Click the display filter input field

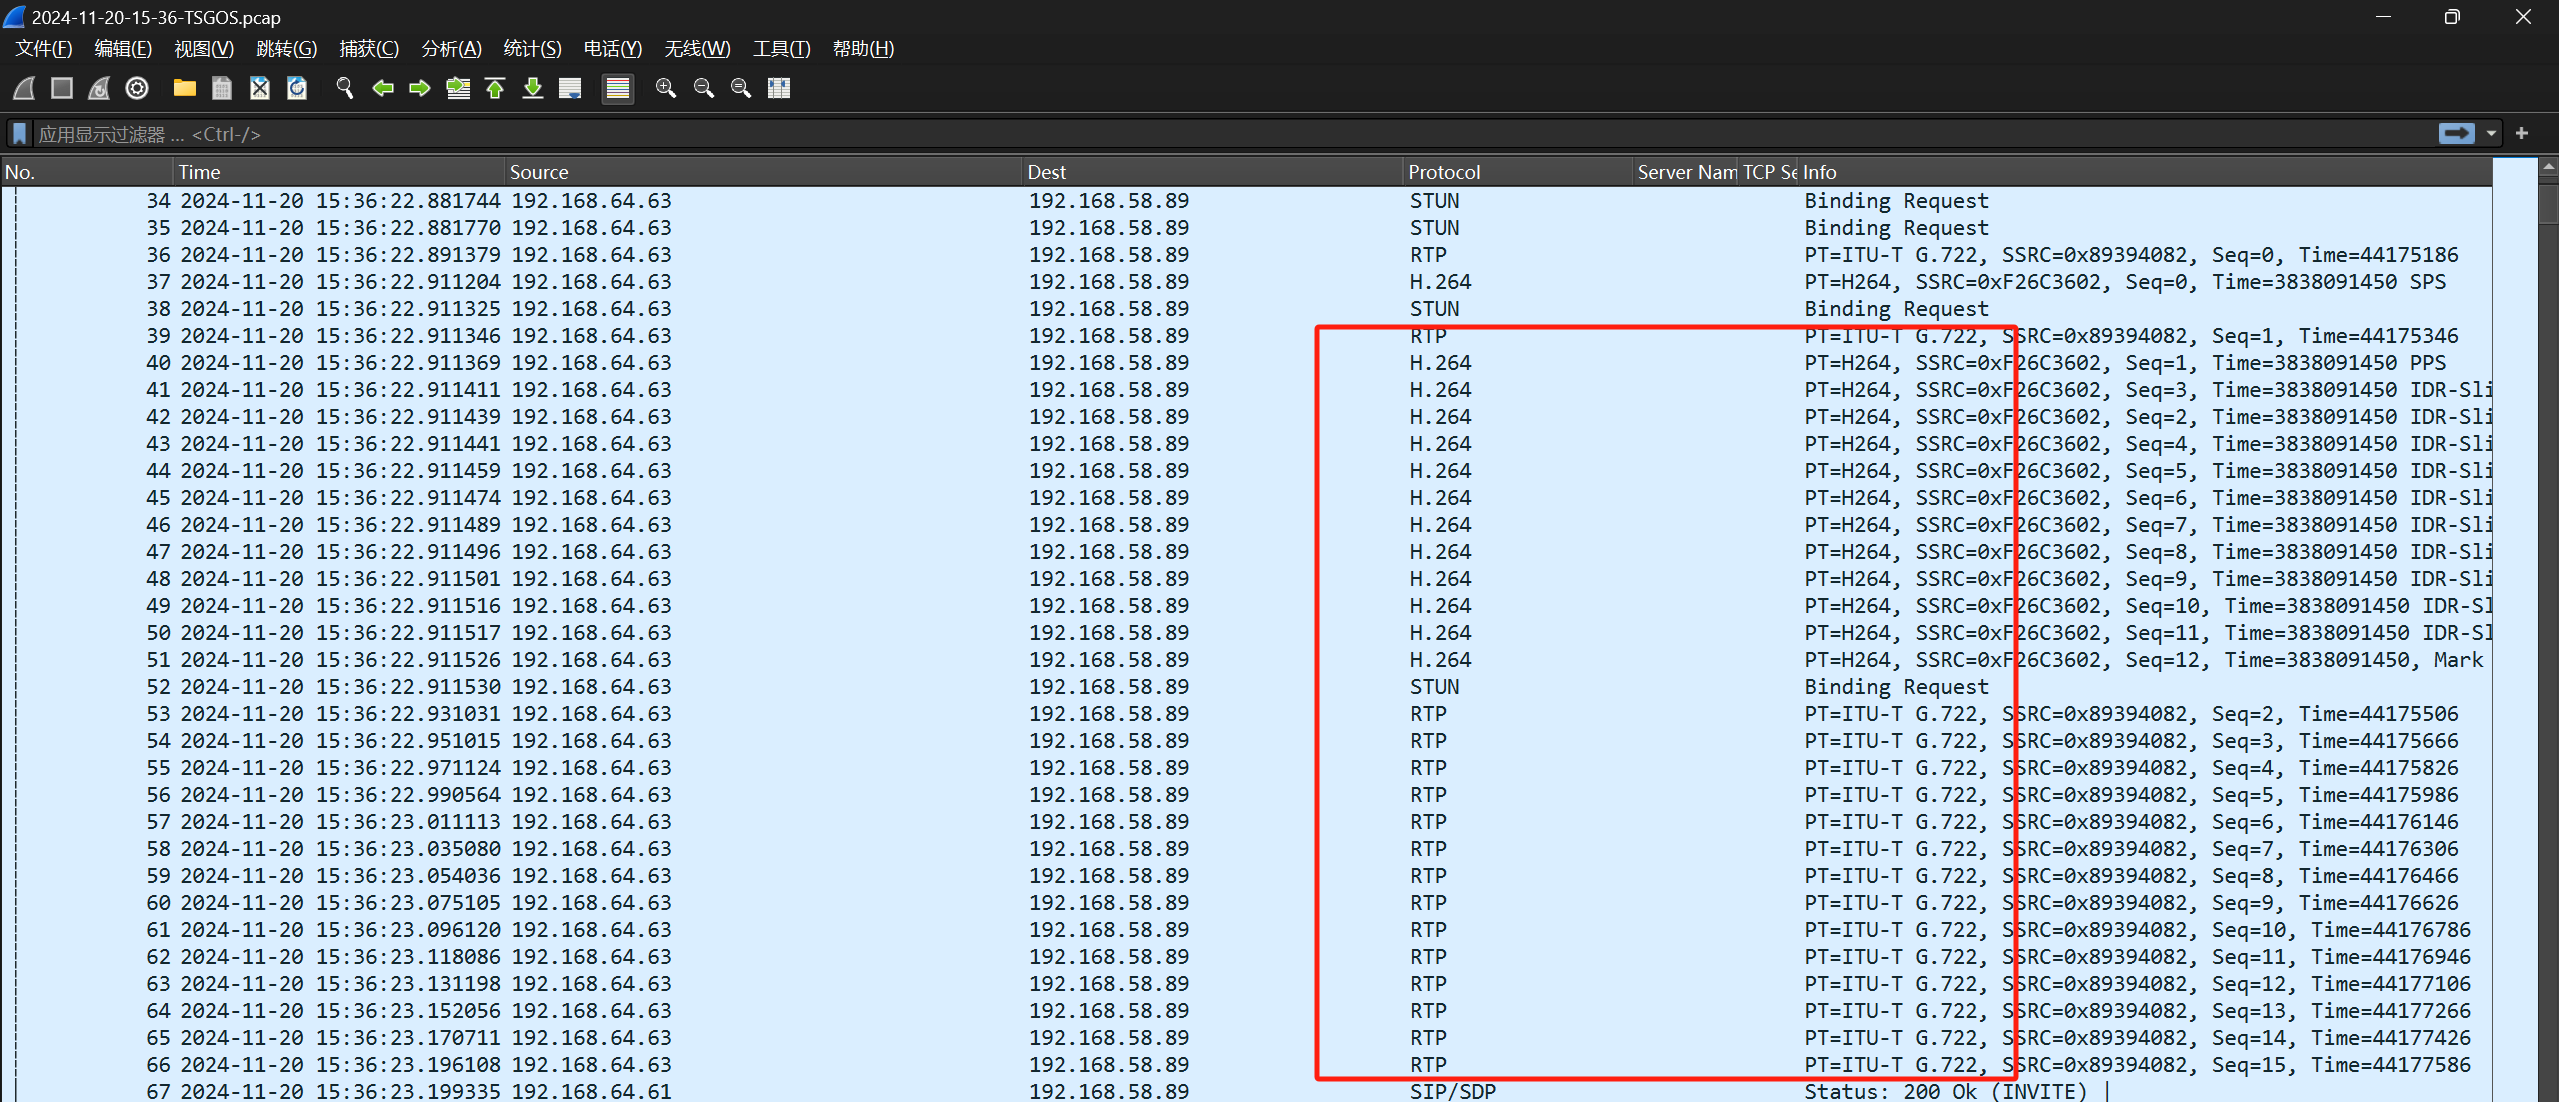pyautogui.click(x=1200, y=134)
